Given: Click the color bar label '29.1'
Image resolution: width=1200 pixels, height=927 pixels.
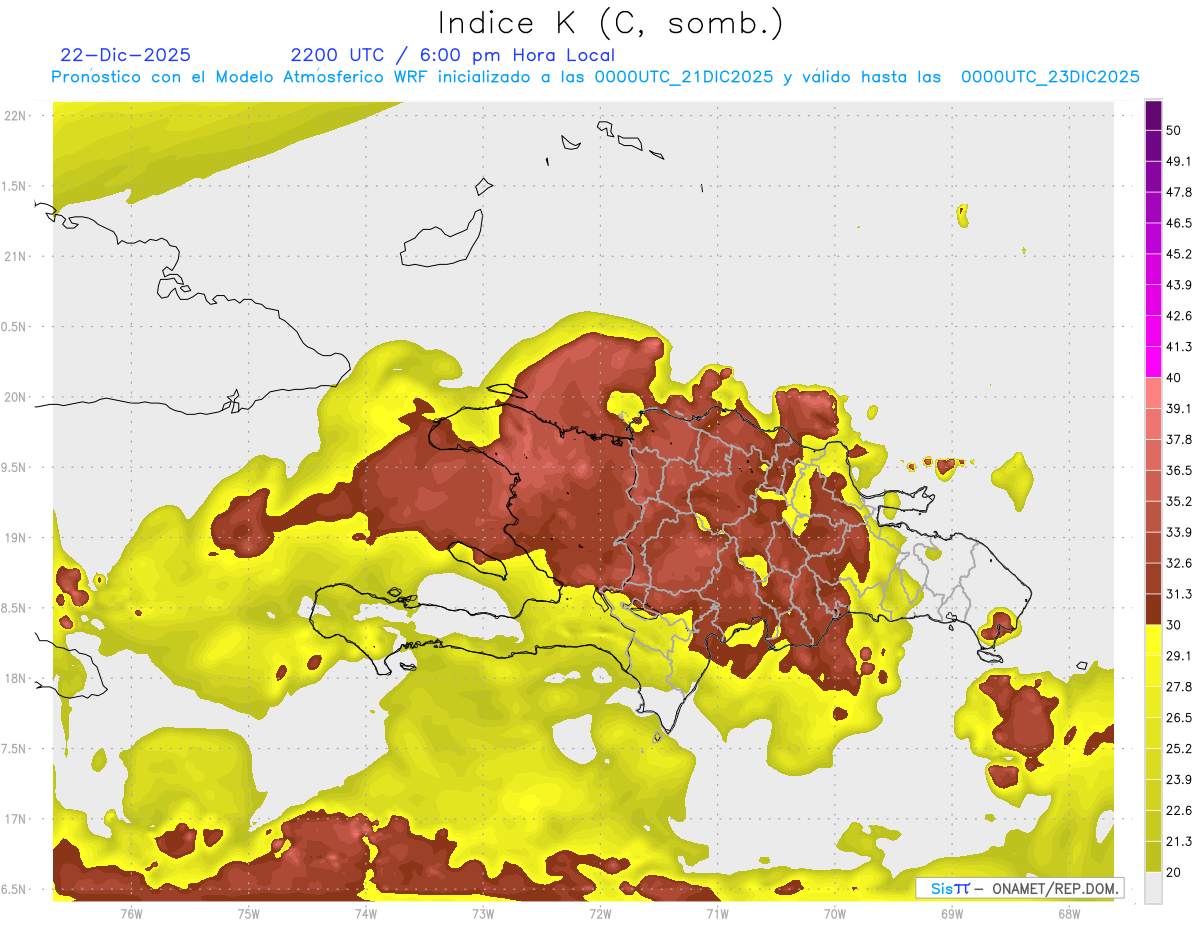Looking at the screenshot, I should 1178,655.
